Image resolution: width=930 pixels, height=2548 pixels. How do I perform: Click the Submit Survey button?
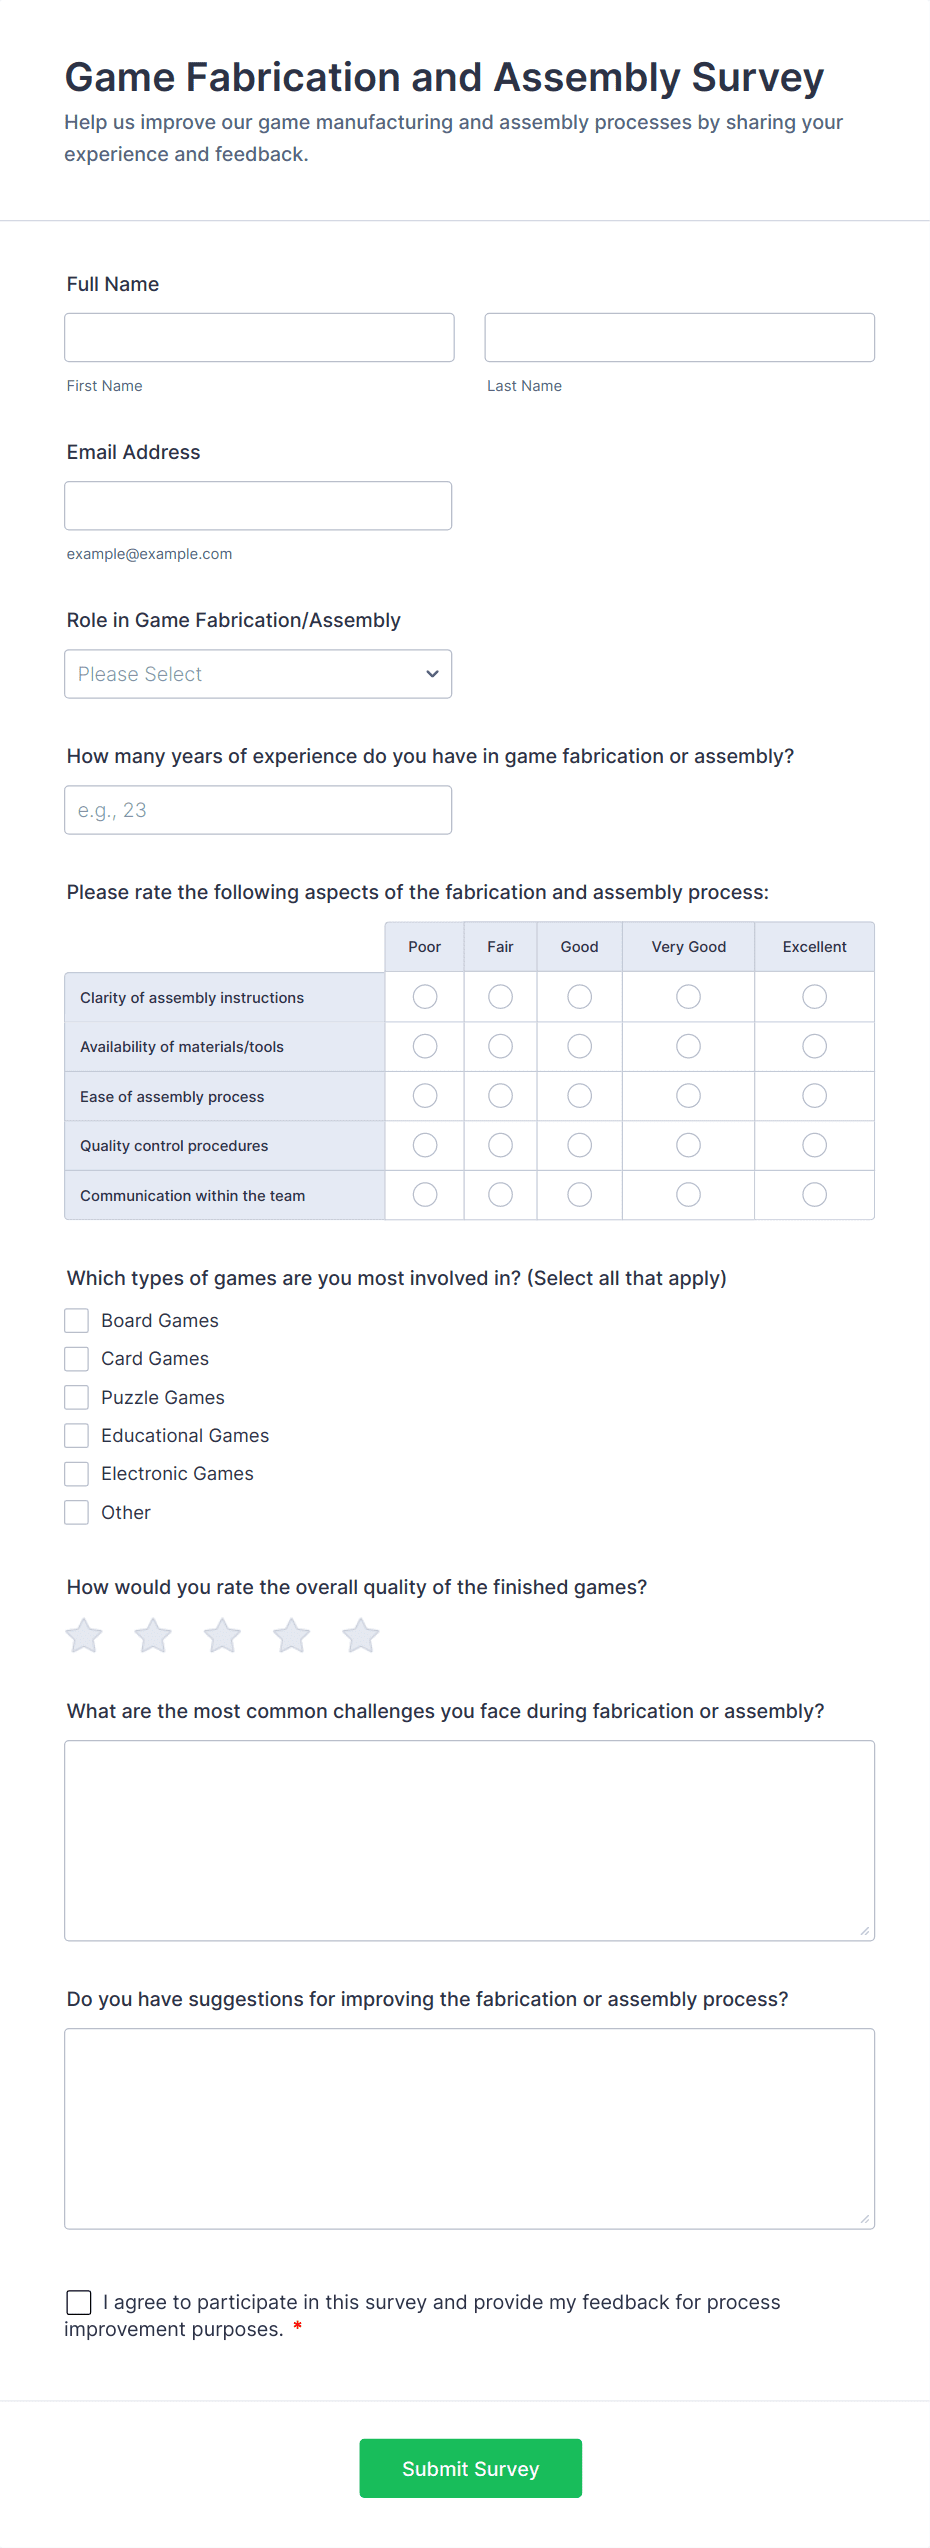coord(470,2468)
